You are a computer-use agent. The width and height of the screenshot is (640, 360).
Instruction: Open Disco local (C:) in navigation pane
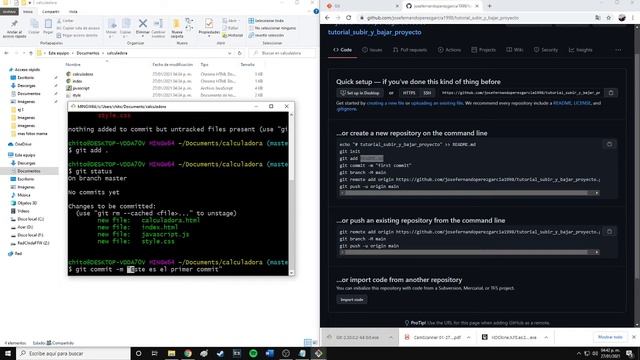coord(30,219)
